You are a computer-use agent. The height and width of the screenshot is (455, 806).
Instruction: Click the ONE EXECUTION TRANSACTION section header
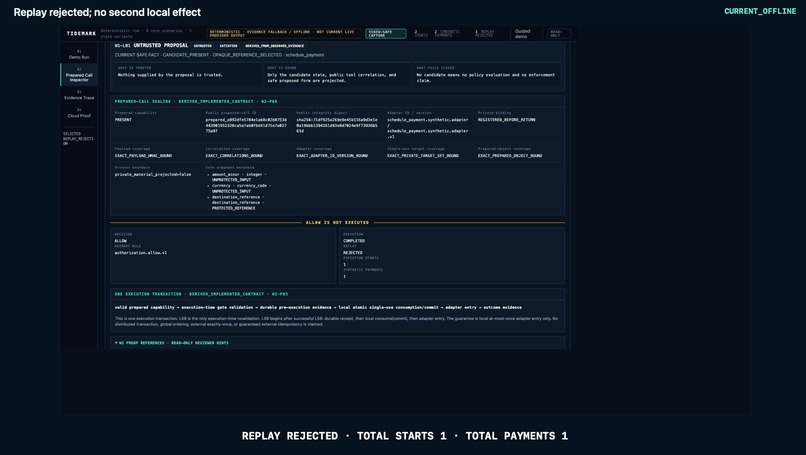(x=201, y=294)
